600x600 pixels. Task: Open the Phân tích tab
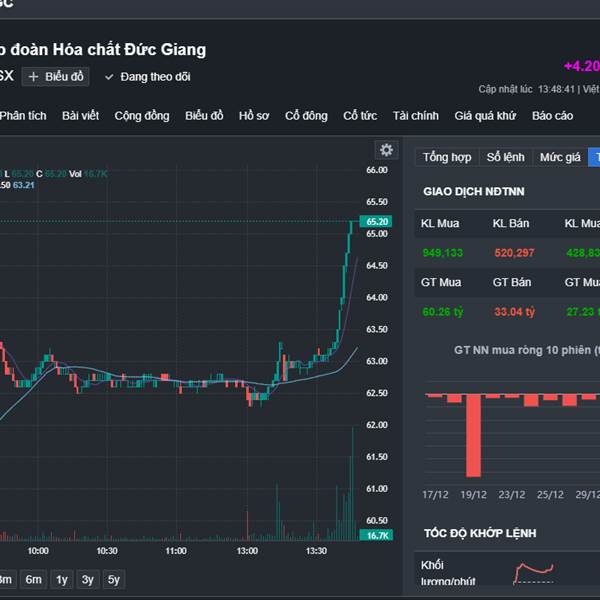(23, 116)
